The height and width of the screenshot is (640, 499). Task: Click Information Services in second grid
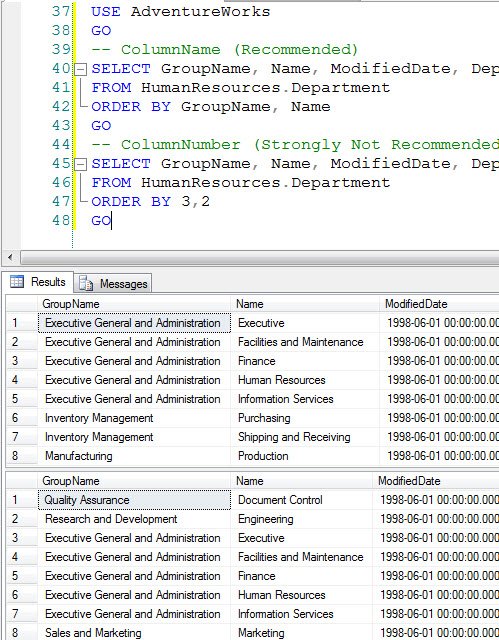pos(302,614)
